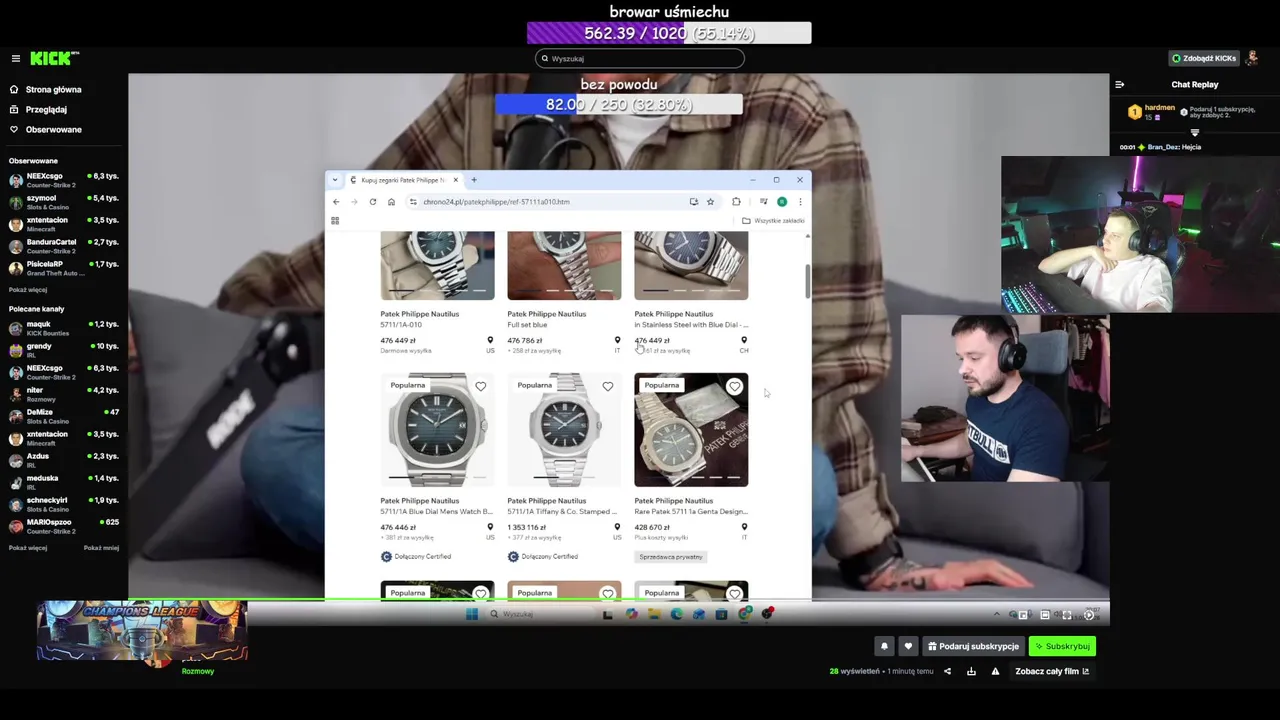Open Rozmowy category link under thumbnail

point(198,671)
